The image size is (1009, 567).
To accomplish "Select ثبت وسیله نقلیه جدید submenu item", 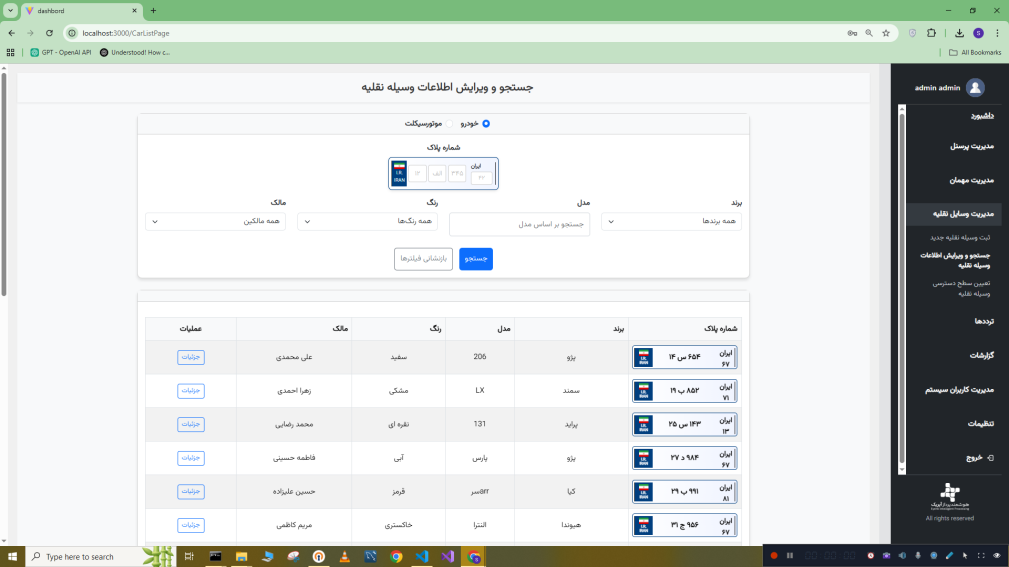I will tap(959, 237).
